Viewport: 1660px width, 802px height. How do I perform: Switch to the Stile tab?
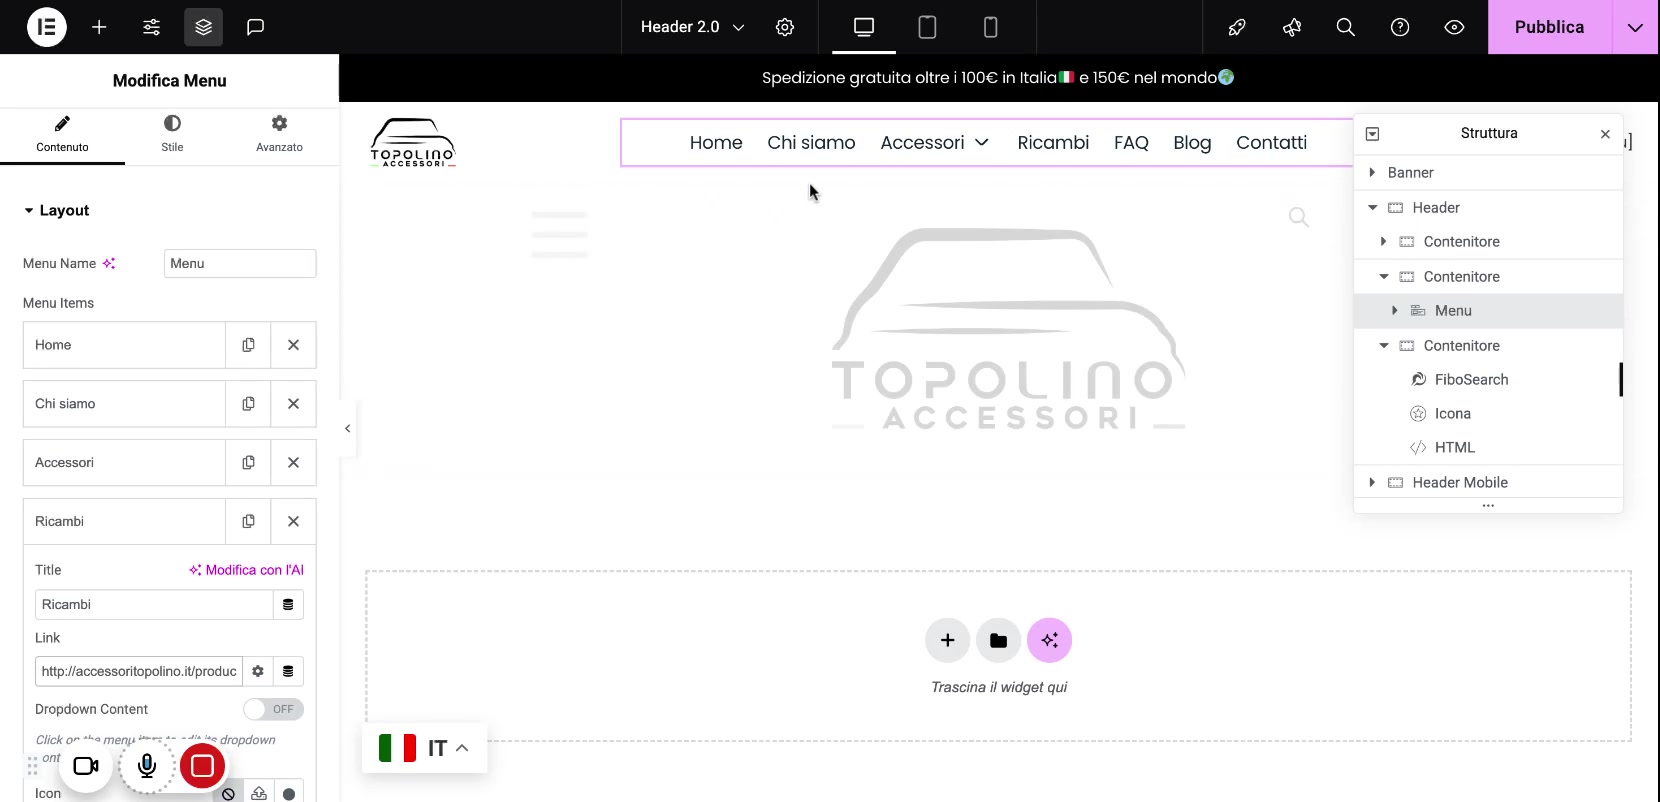172,133
